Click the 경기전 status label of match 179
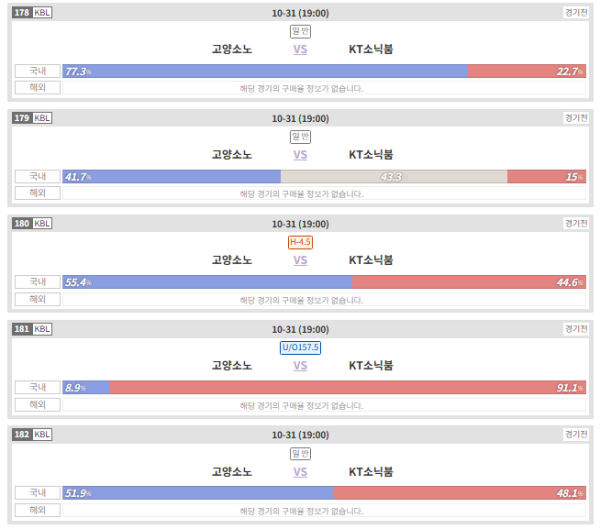 576,118
